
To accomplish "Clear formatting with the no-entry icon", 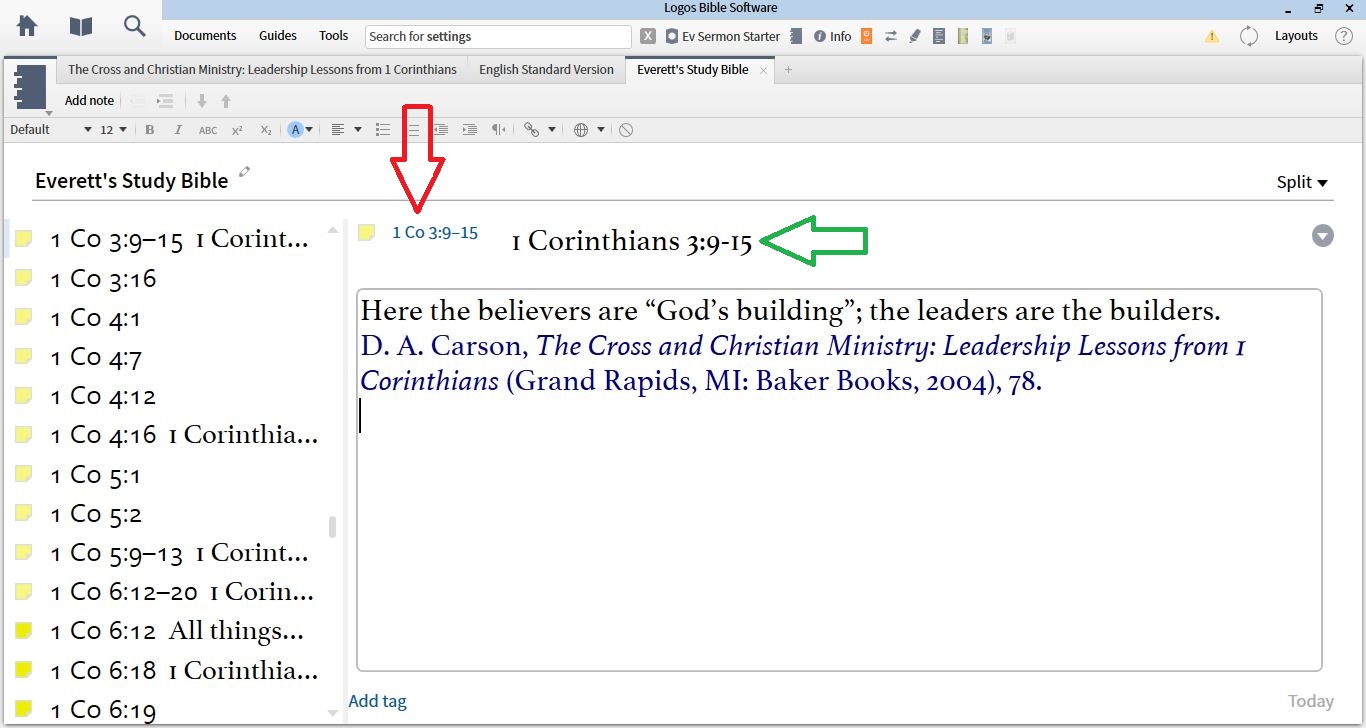I will pos(626,130).
